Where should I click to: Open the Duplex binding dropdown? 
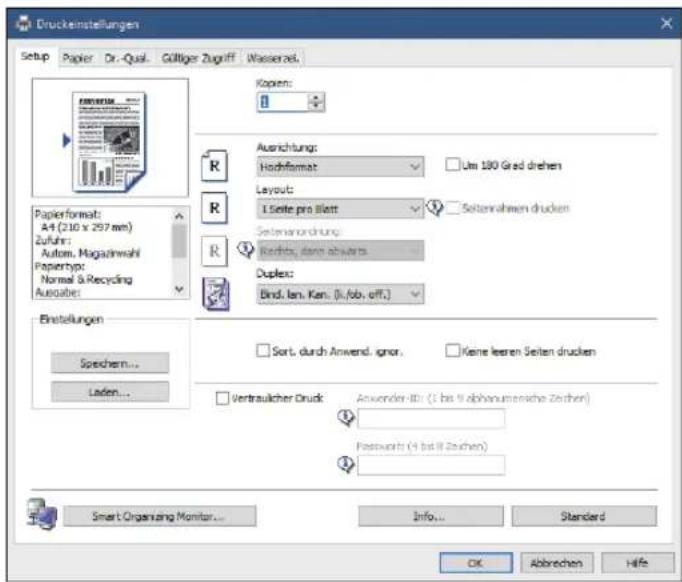[340, 294]
